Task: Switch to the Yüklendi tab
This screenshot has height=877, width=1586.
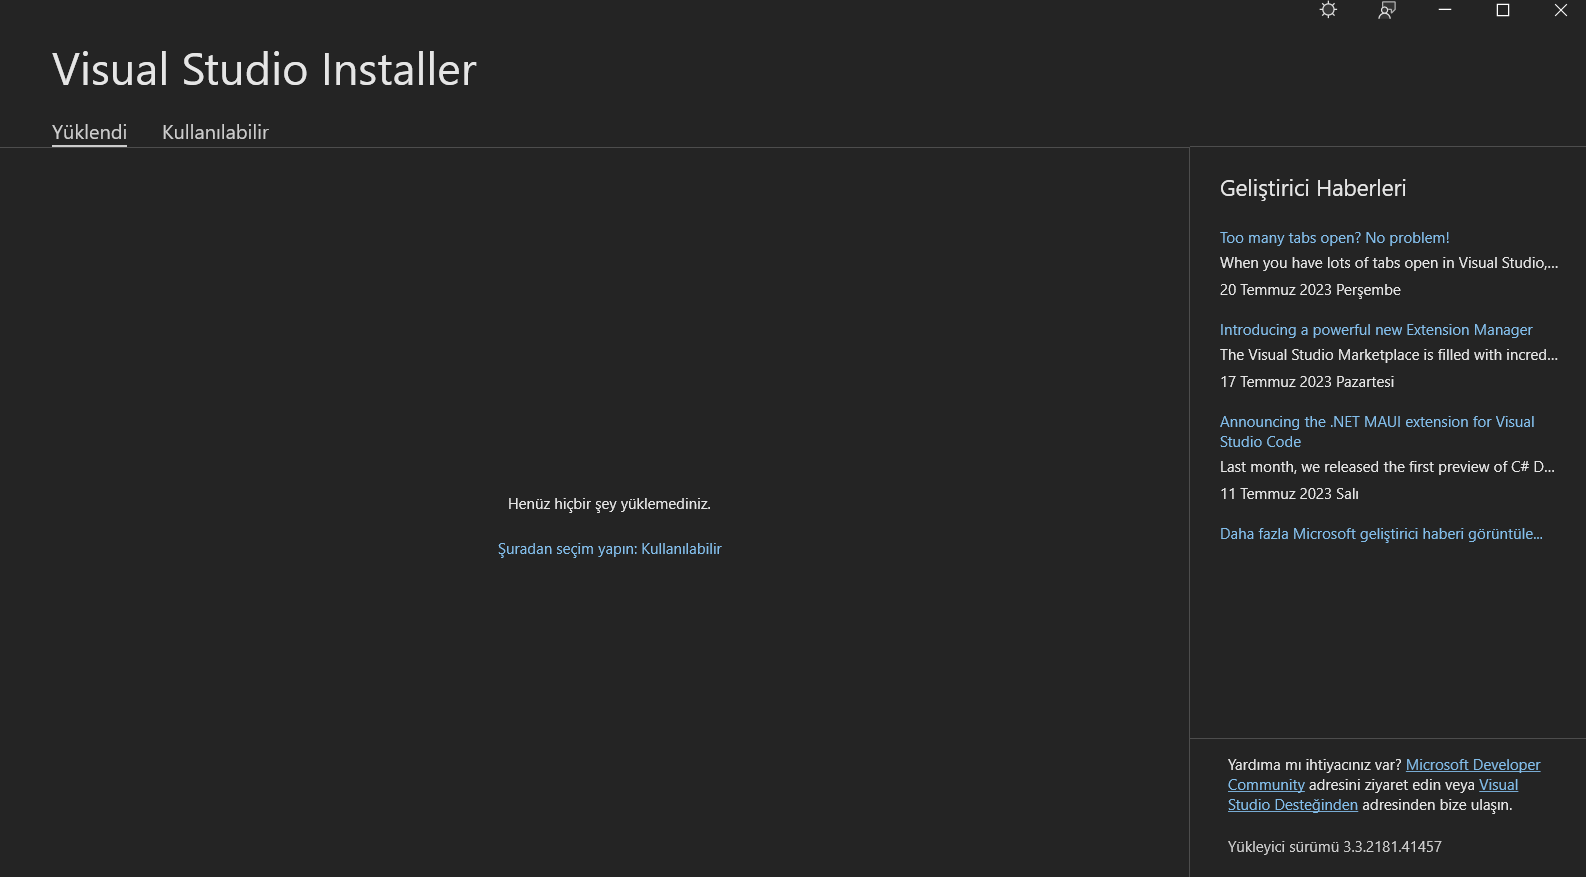Action: [x=89, y=132]
